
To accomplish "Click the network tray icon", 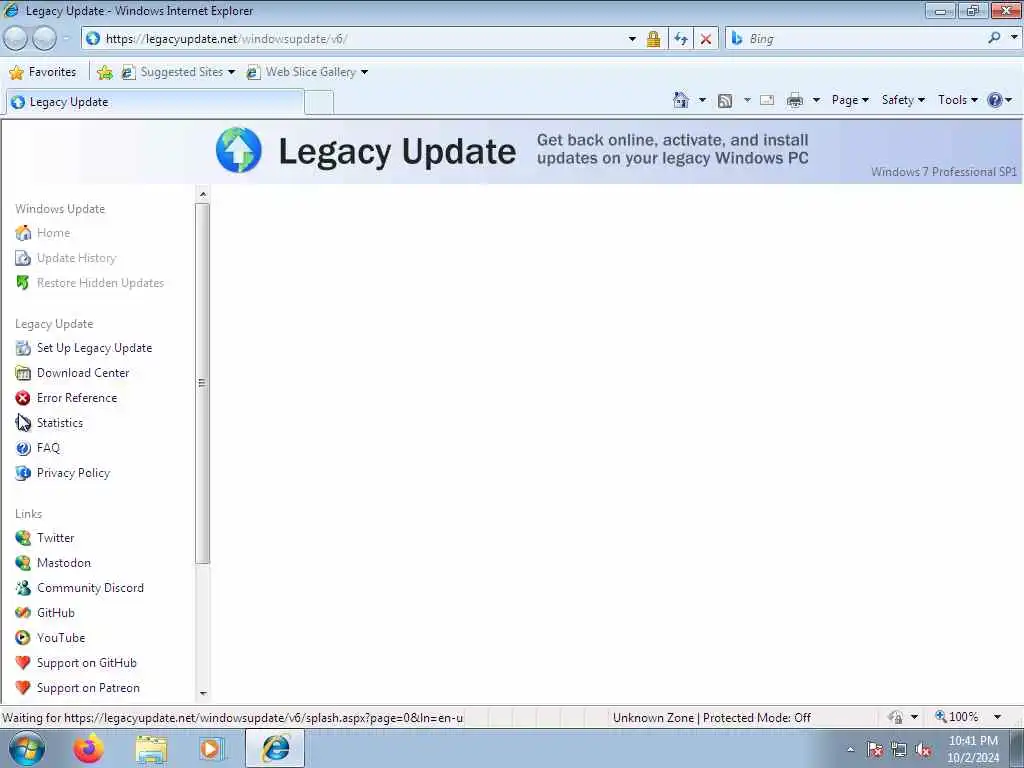I will (x=899, y=750).
